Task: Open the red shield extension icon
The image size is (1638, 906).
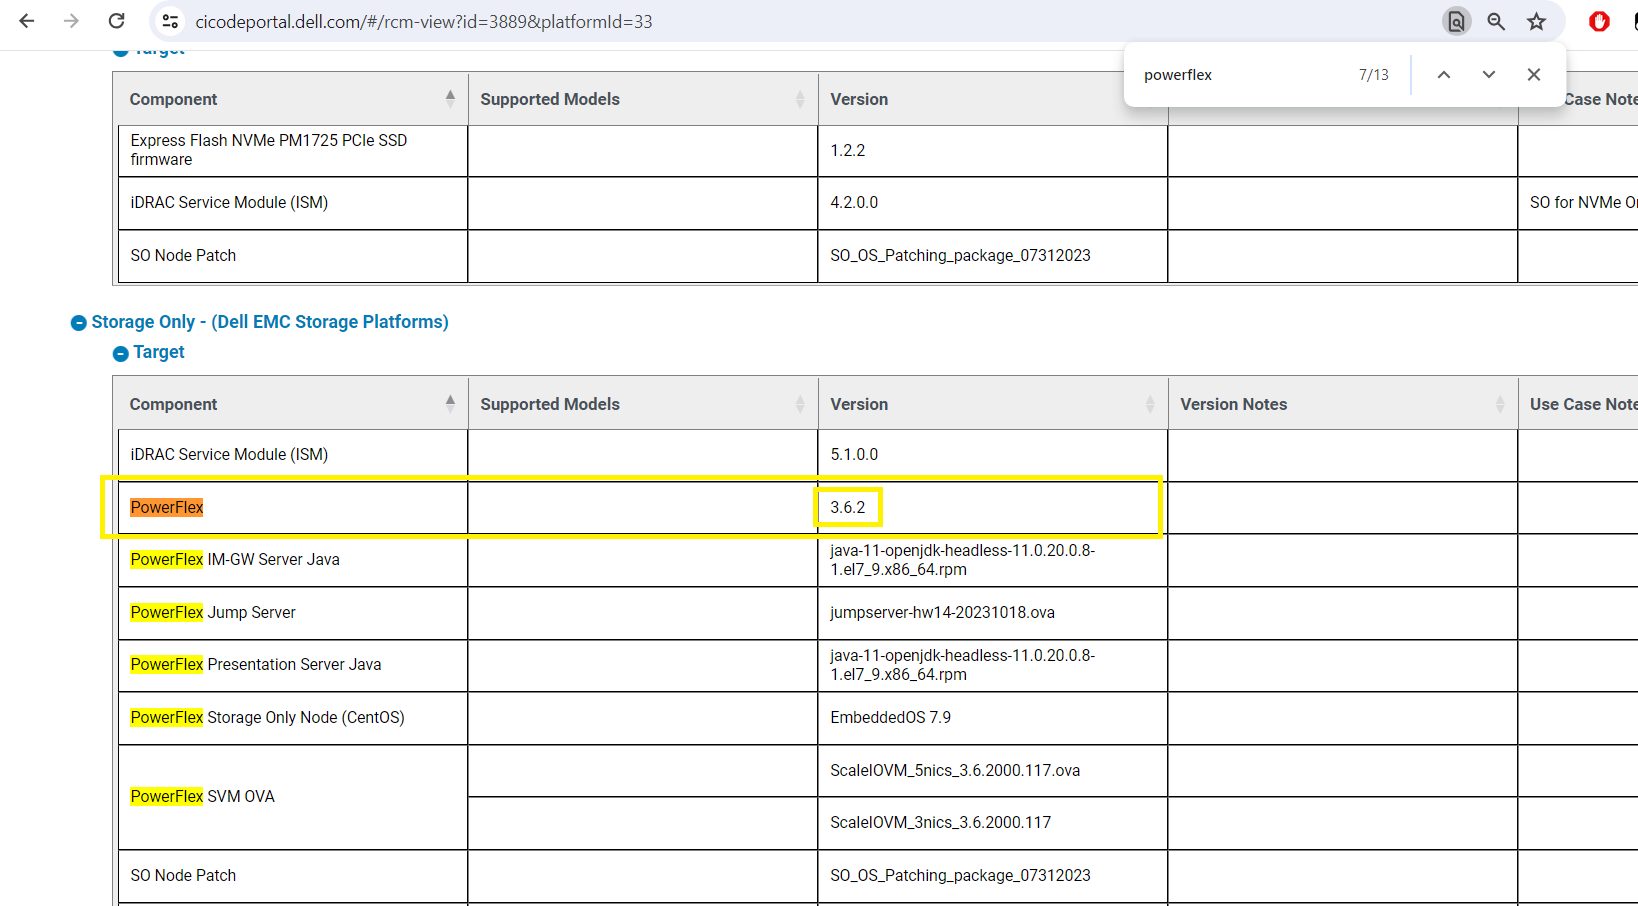Action: click(1599, 21)
